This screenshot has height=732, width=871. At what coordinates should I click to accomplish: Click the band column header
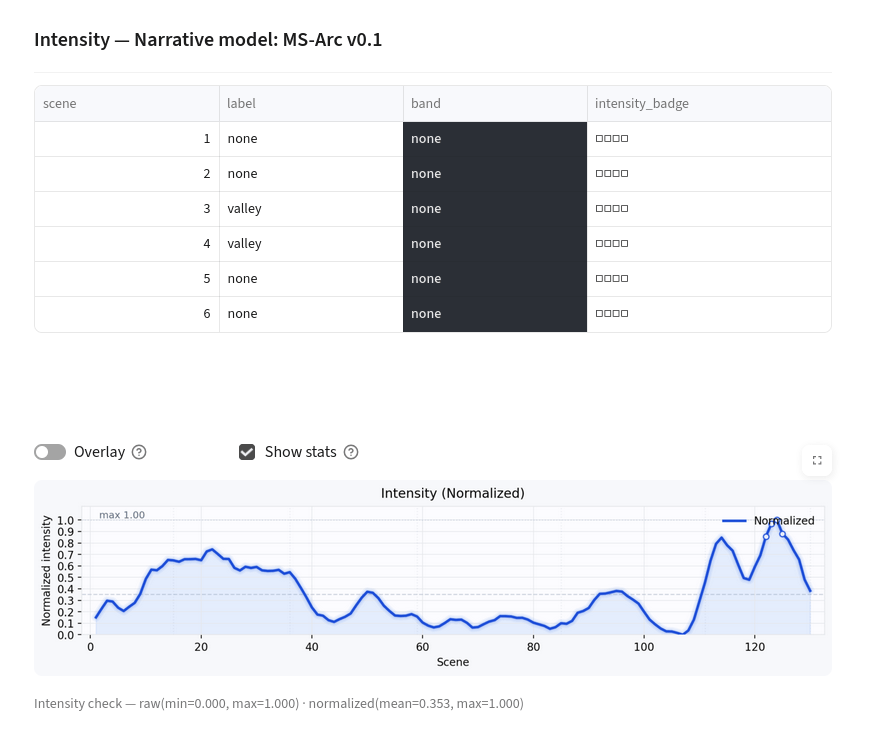click(495, 103)
